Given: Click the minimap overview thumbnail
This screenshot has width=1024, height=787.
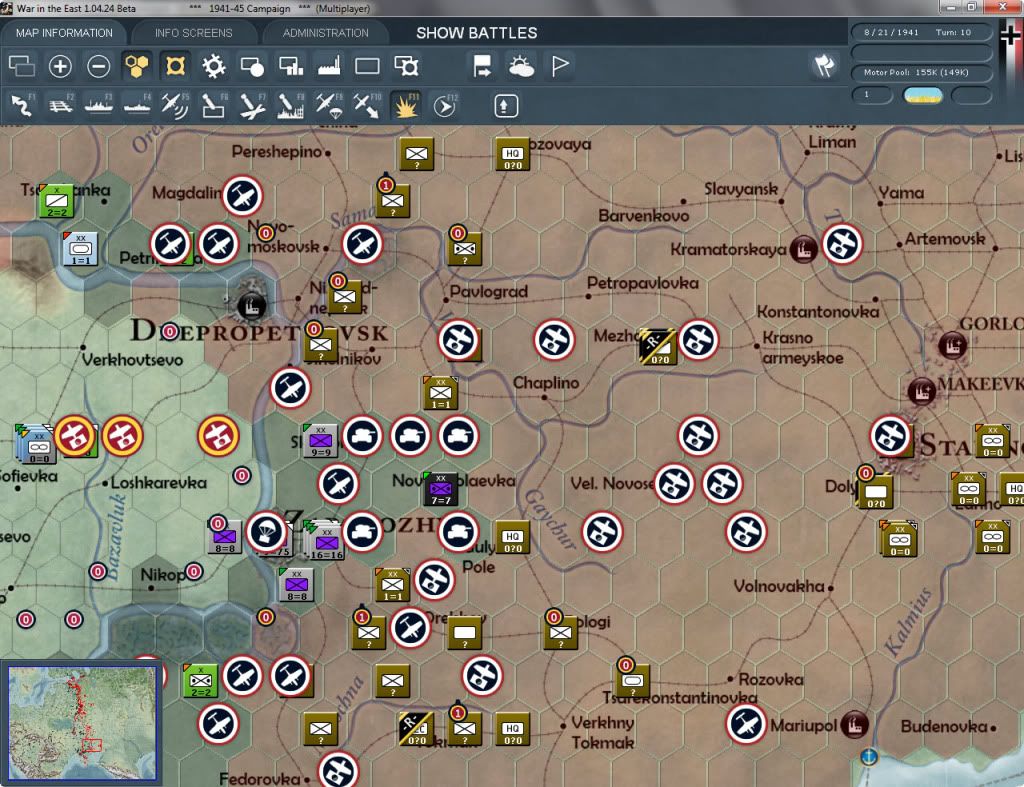Looking at the screenshot, I should pos(82,722).
